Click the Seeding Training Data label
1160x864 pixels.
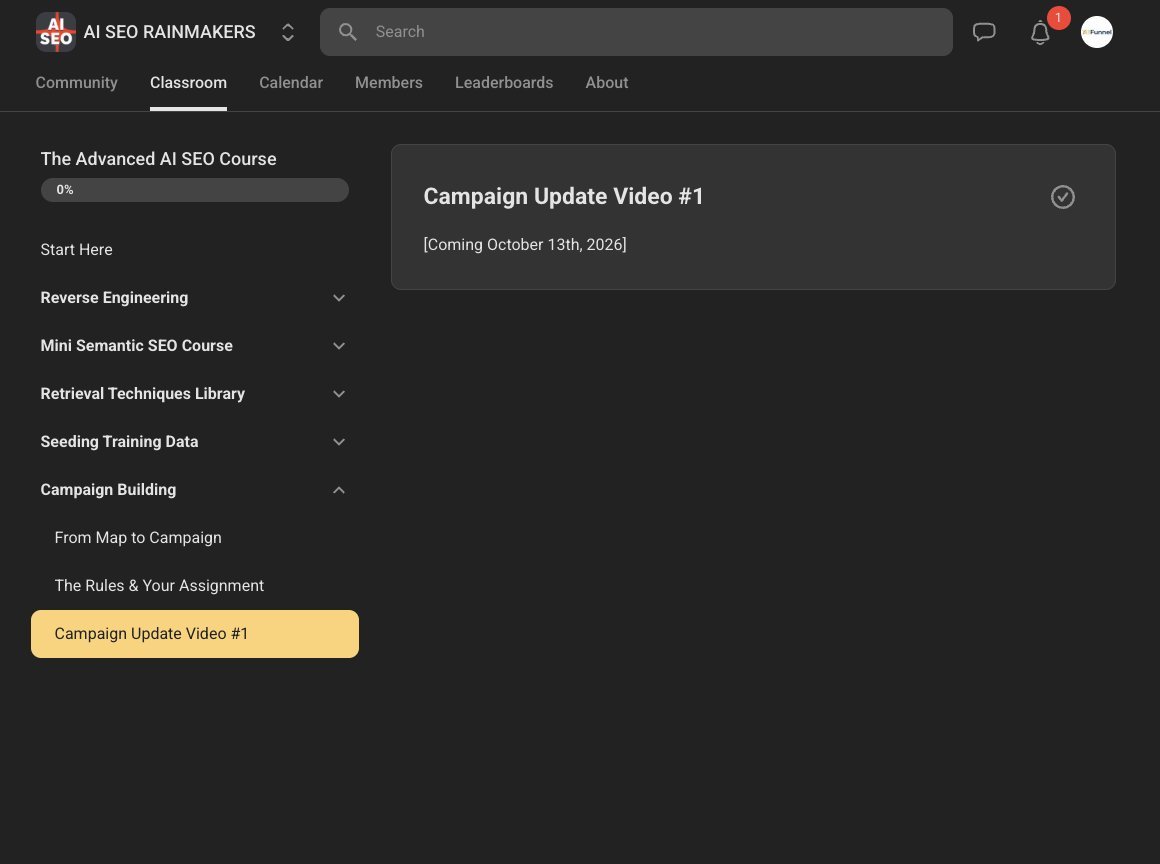pyautogui.click(x=119, y=442)
